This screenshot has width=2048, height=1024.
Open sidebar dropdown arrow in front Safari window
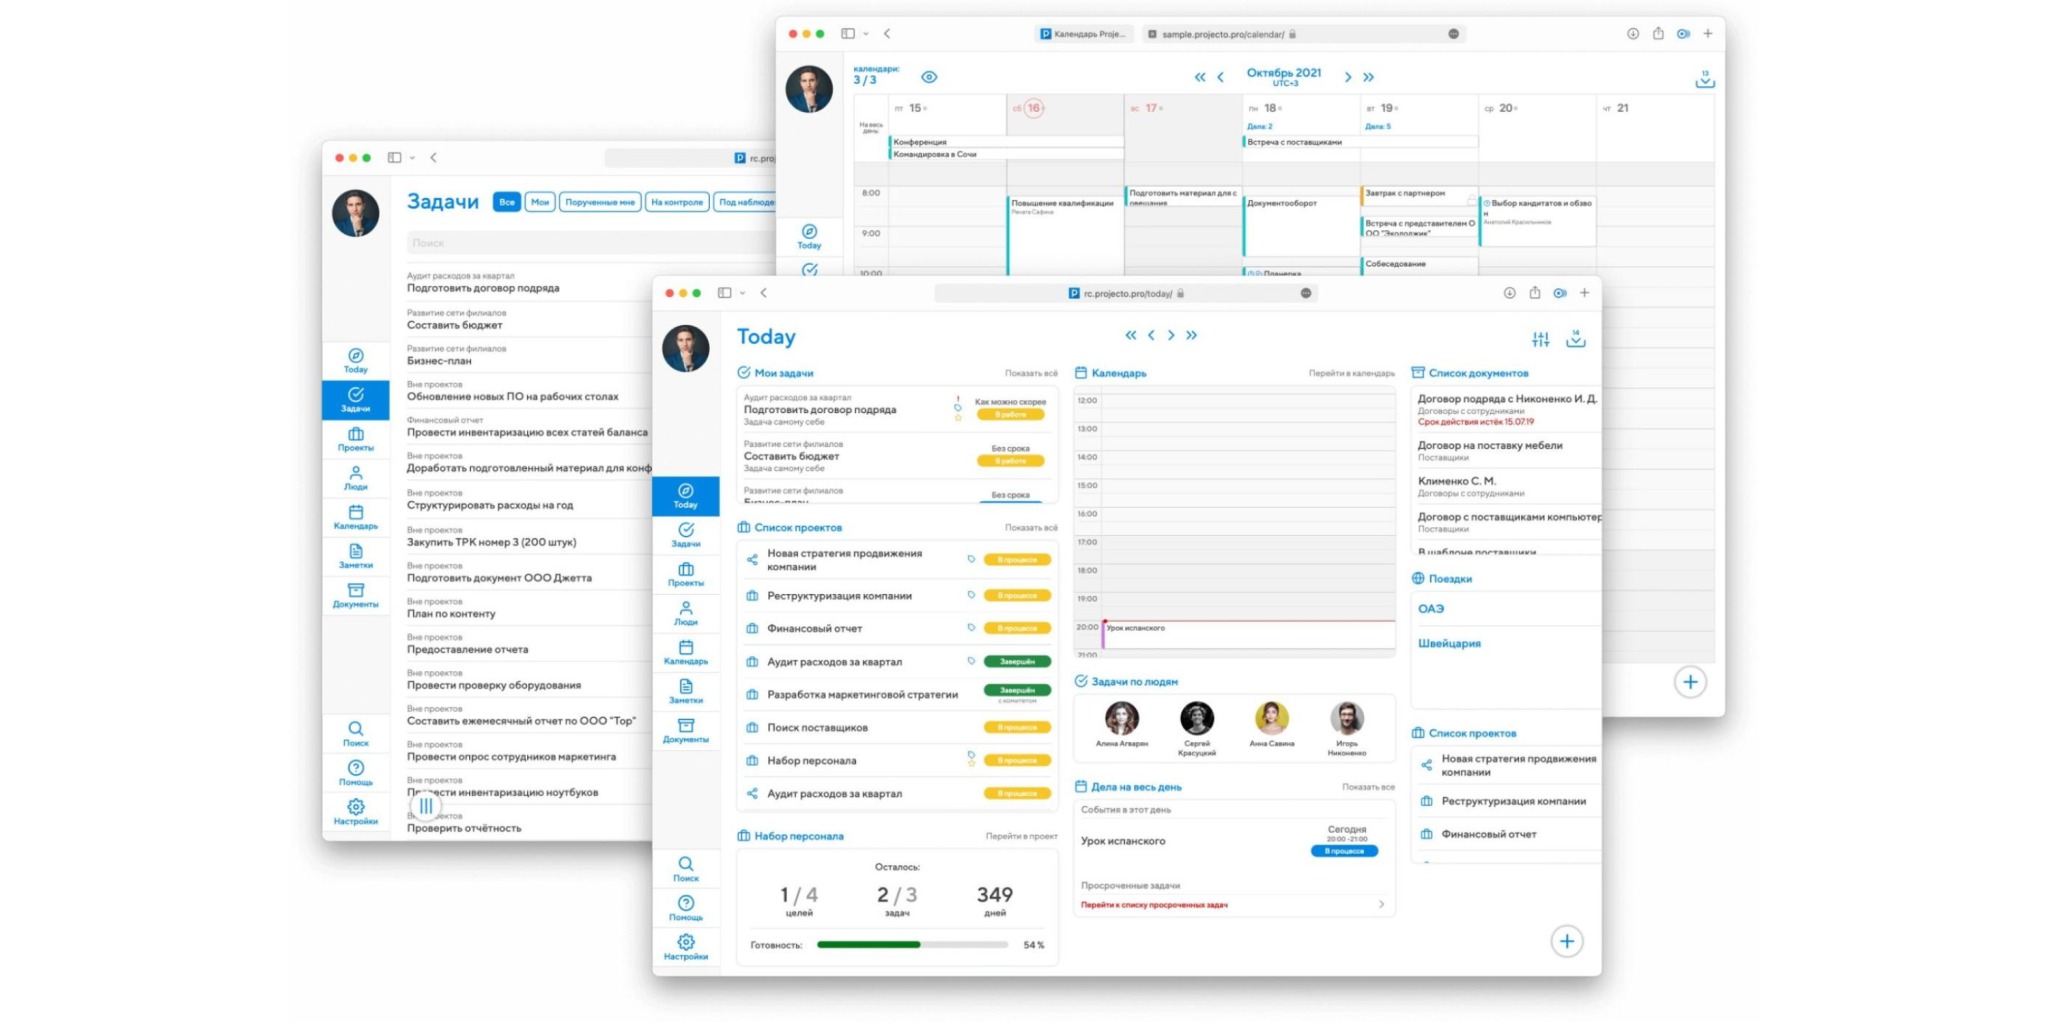(x=742, y=293)
